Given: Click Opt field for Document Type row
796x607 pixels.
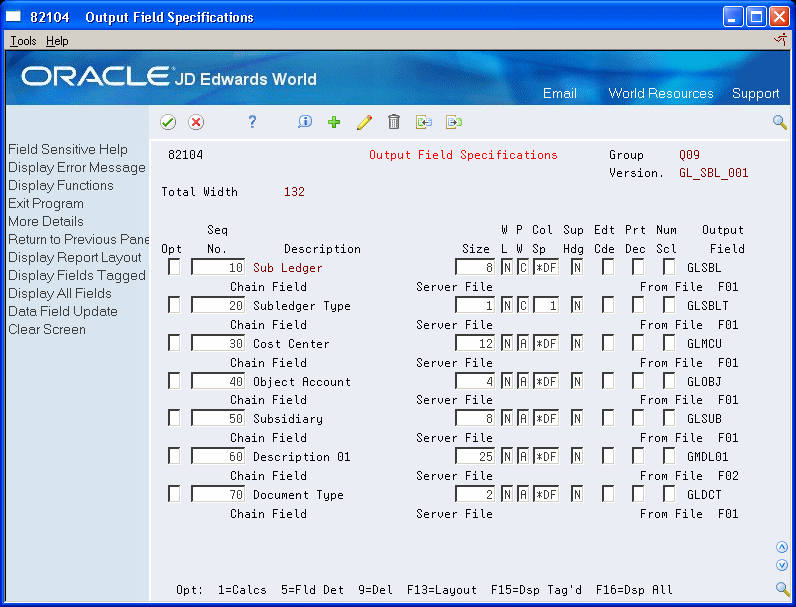Looking at the screenshot, I should [x=174, y=494].
